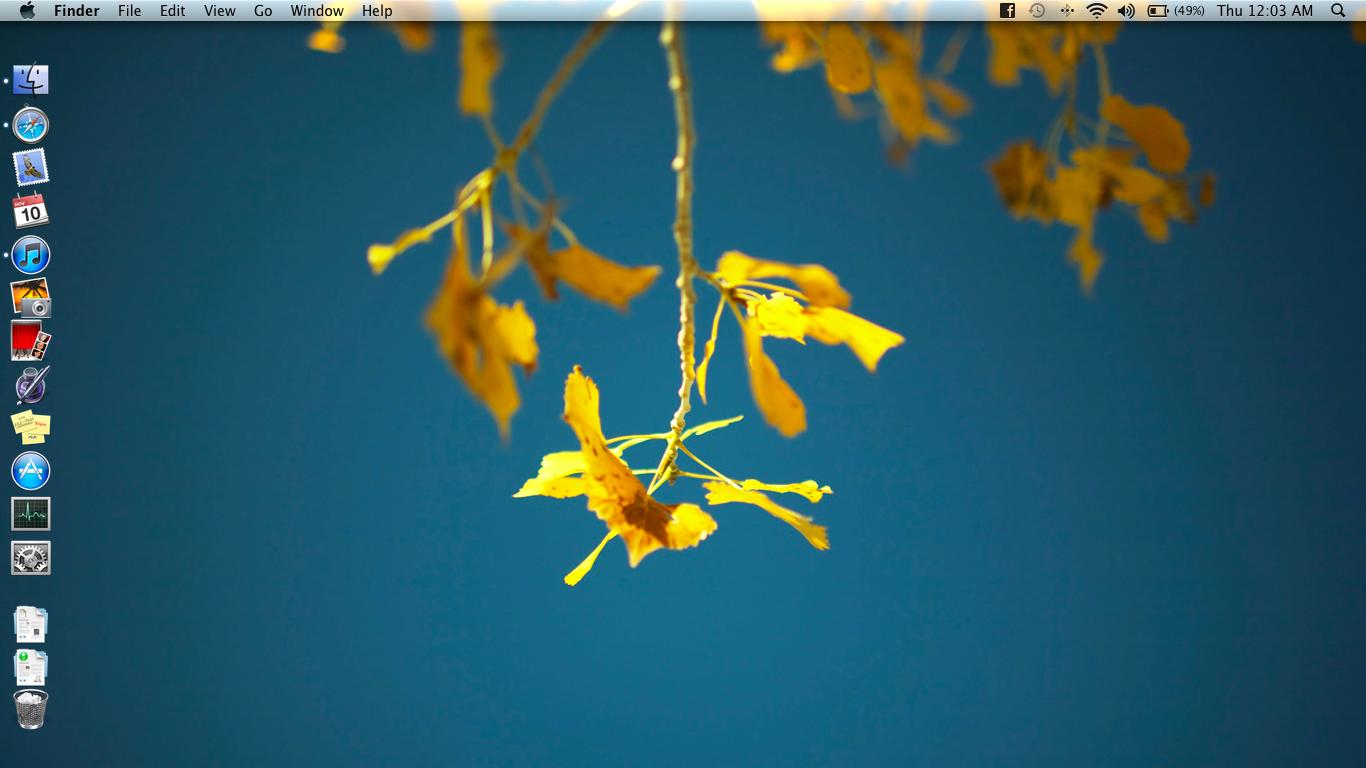Open Spotlight search magnifier
This screenshot has height=768, width=1366.
[x=1339, y=11]
